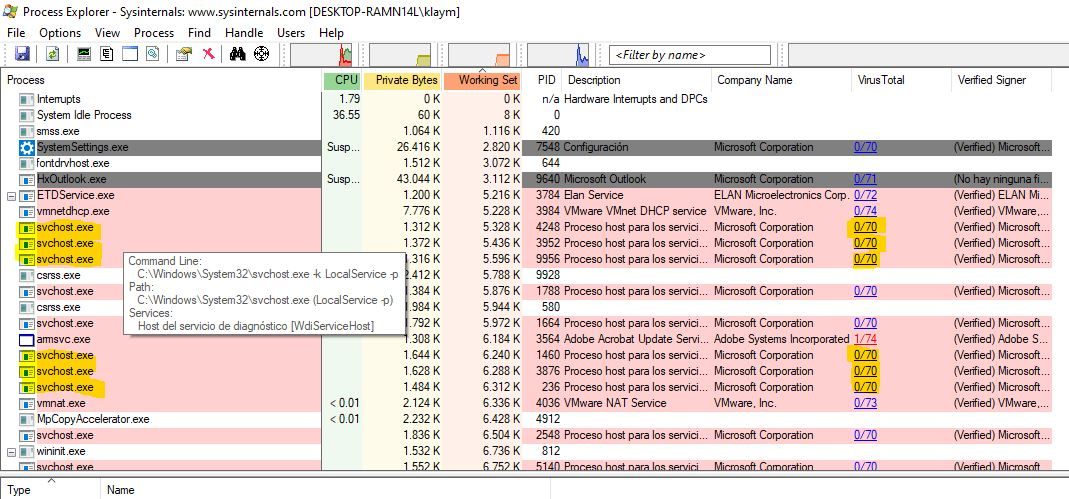Click the crosshair Find Window's Process icon
The image size is (1069, 499).
tap(261, 55)
